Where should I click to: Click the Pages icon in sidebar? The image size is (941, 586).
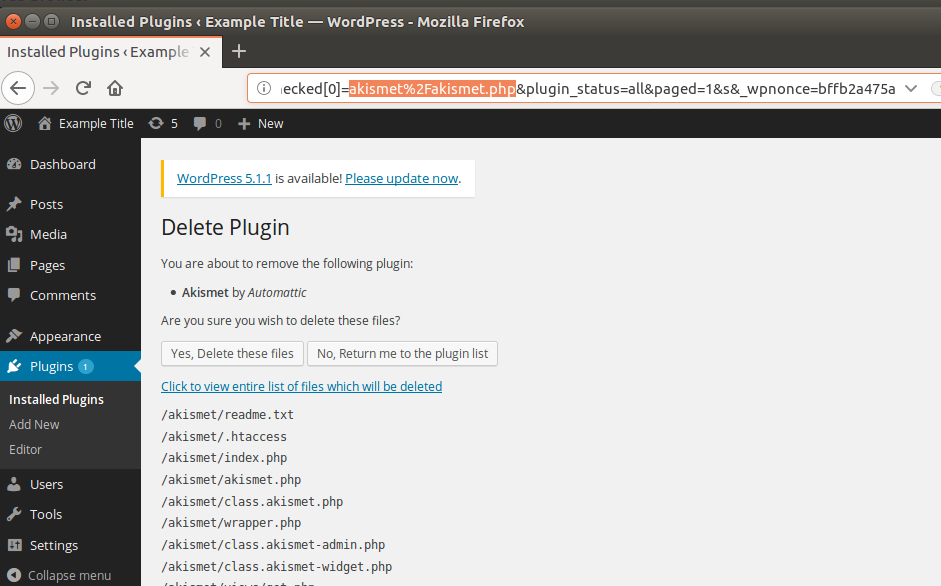pyautogui.click(x=14, y=265)
